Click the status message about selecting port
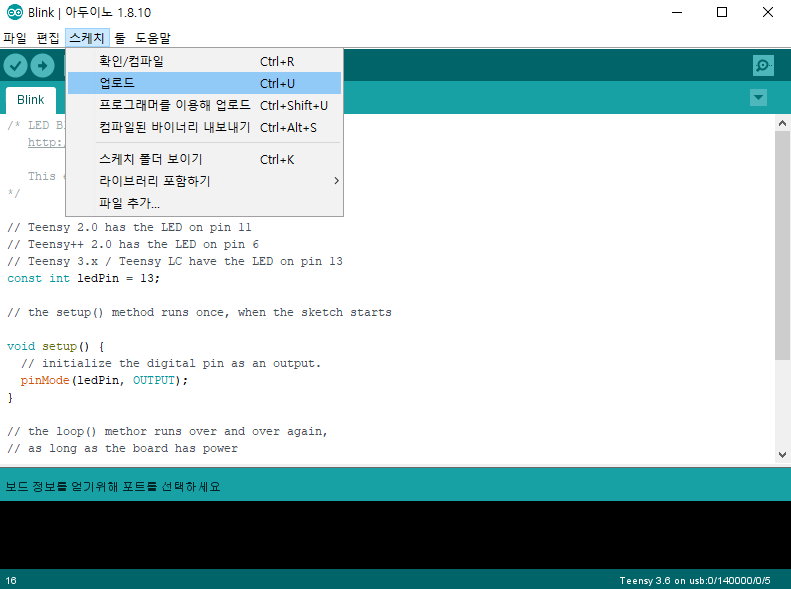Viewport: 791px width, 589px height. pyautogui.click(x=113, y=487)
